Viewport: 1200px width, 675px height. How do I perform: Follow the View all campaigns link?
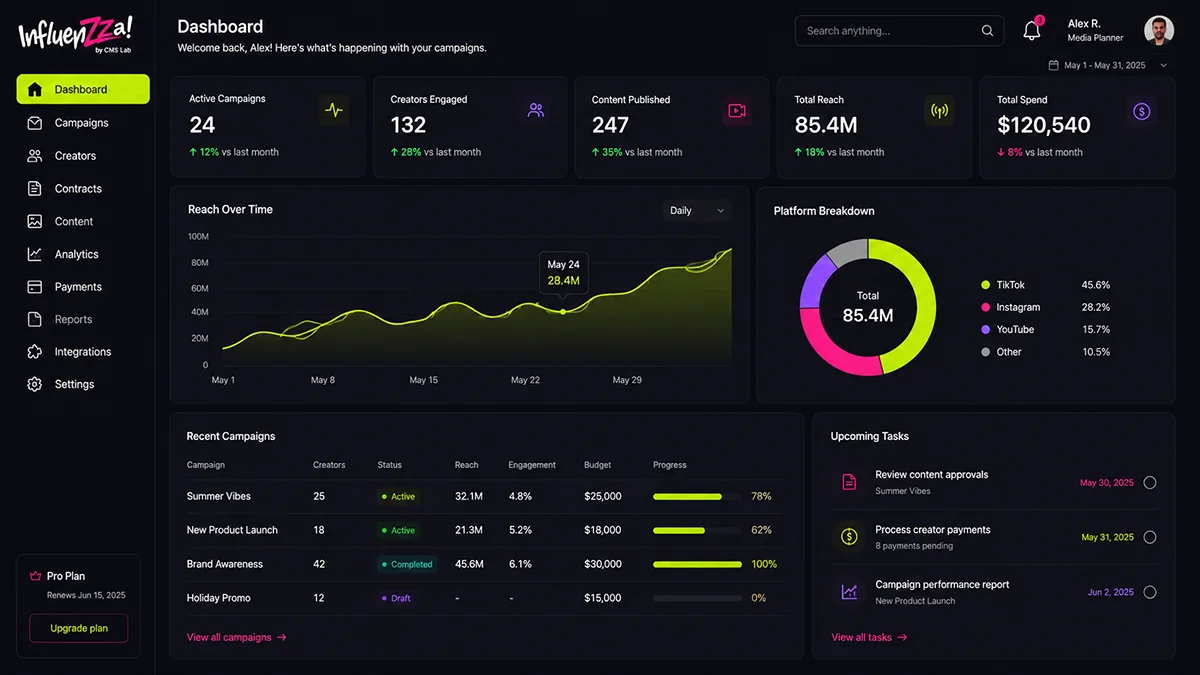237,637
